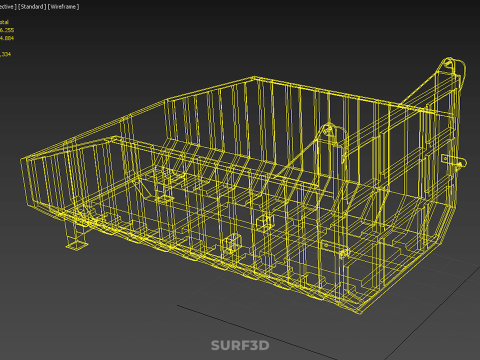Screen dimensions: 480x360
Task: Click the tapered left end panel of the container
Action: (50, 182)
